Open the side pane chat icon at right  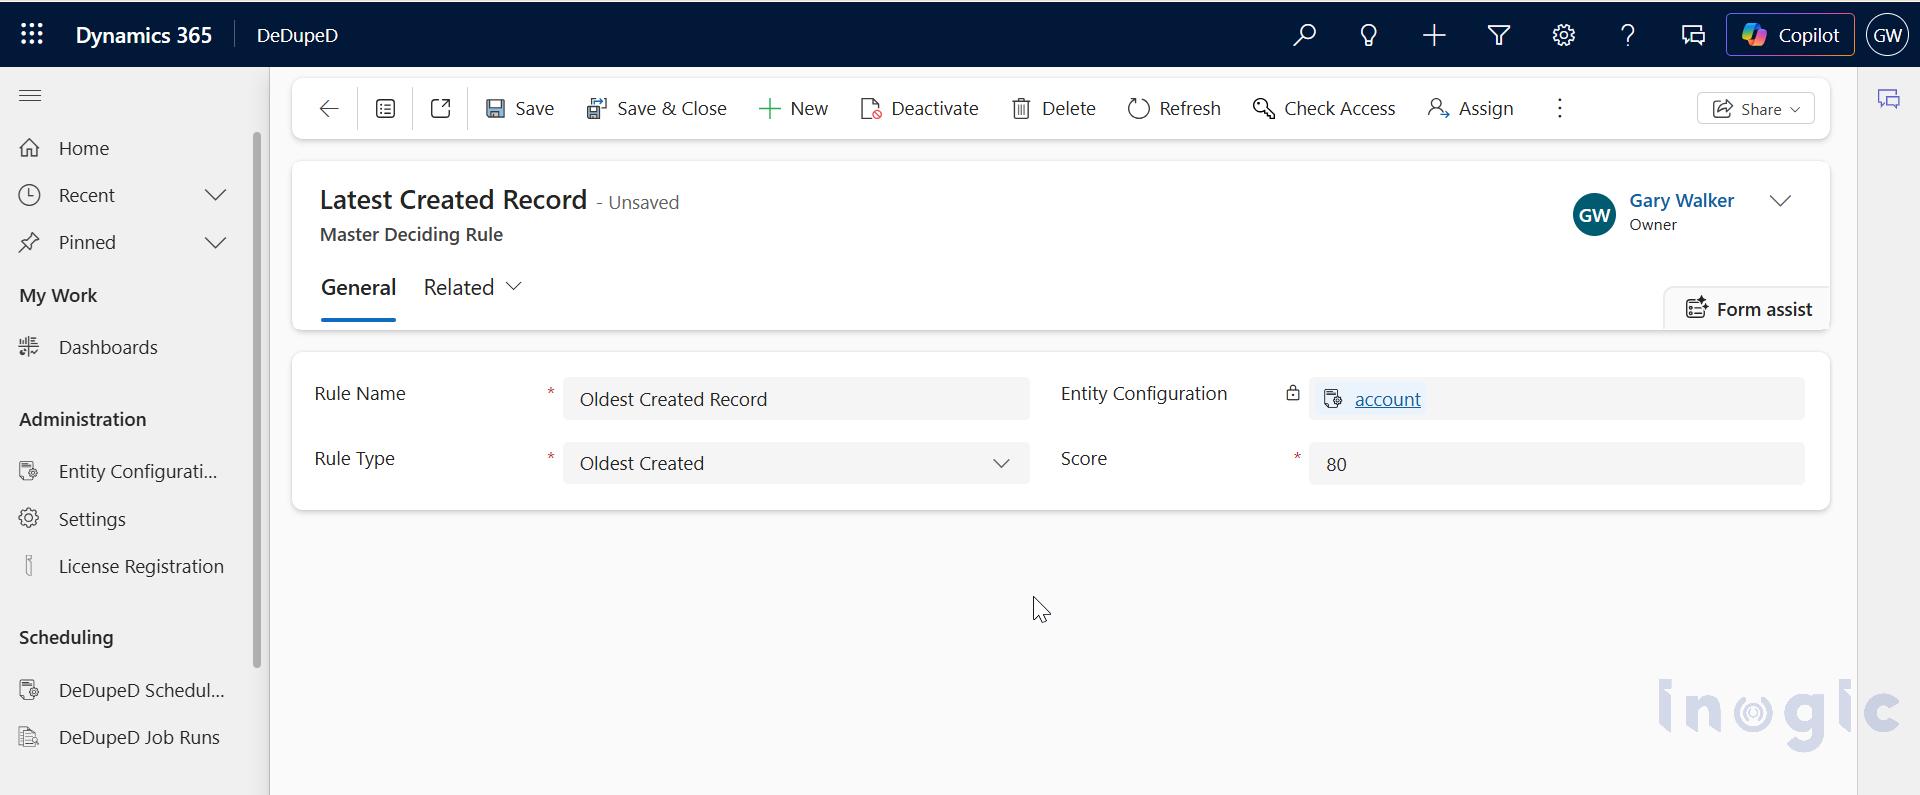[1888, 99]
